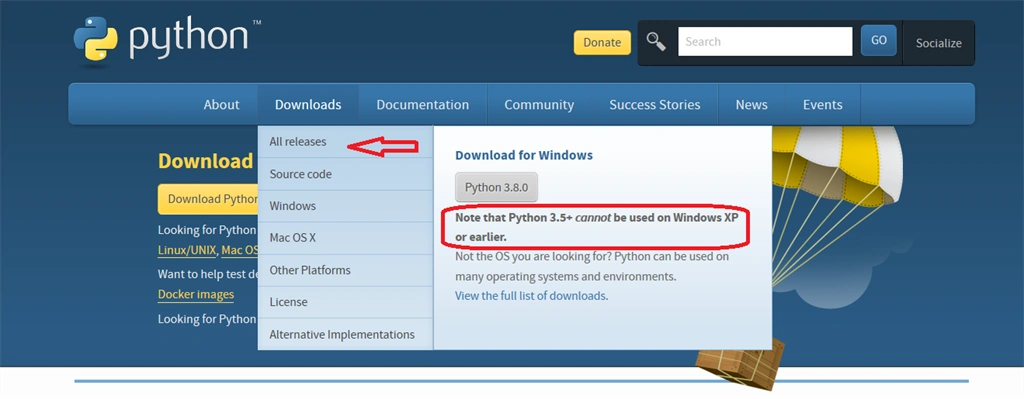Select All releases from Downloads dropdown
The height and width of the screenshot is (399, 1024).
coord(298,142)
